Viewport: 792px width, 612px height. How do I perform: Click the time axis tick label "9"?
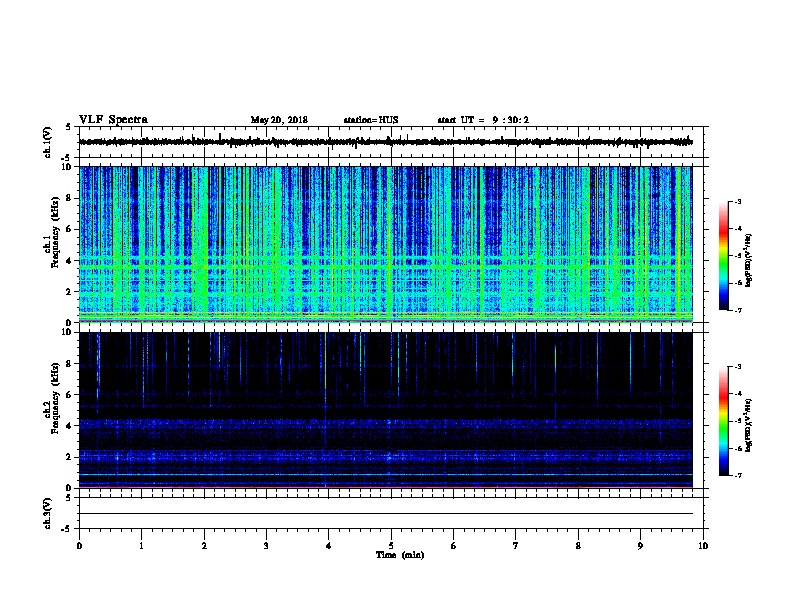coord(640,545)
